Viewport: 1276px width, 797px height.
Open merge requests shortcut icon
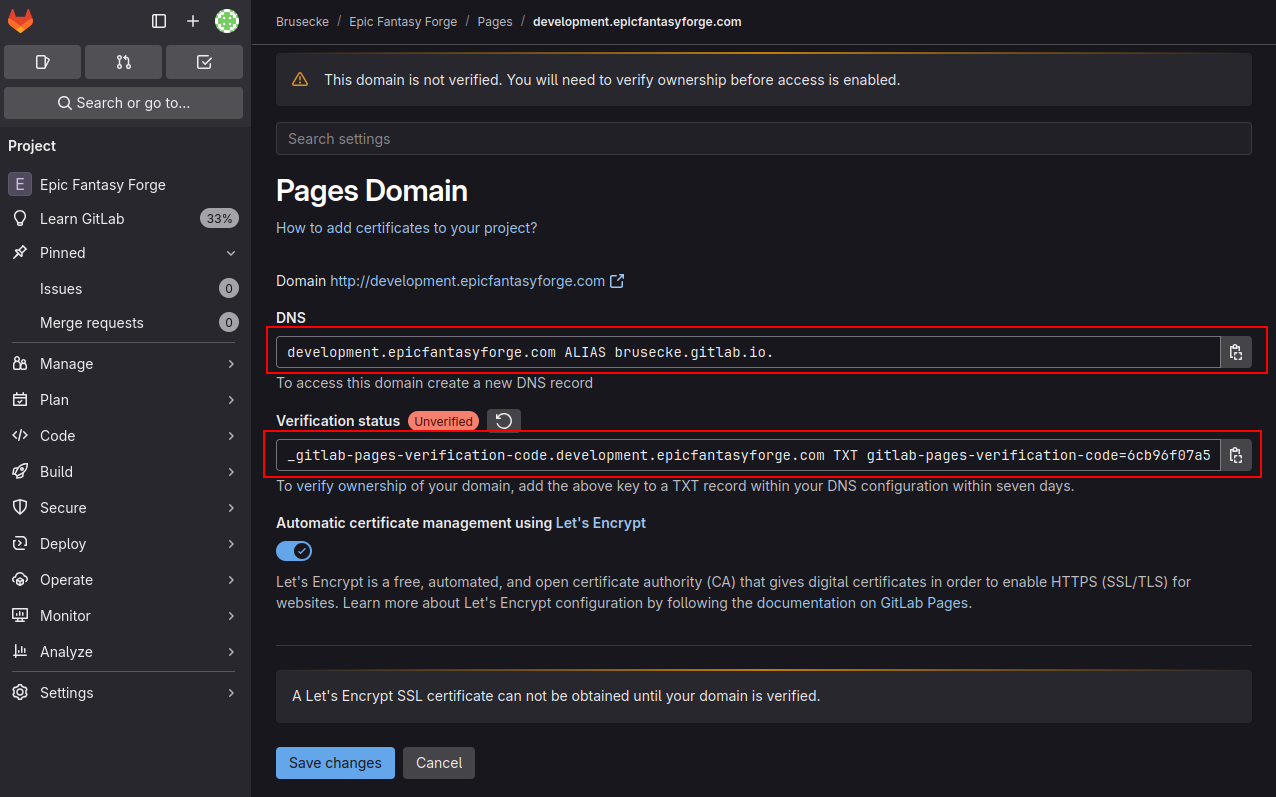(123, 62)
